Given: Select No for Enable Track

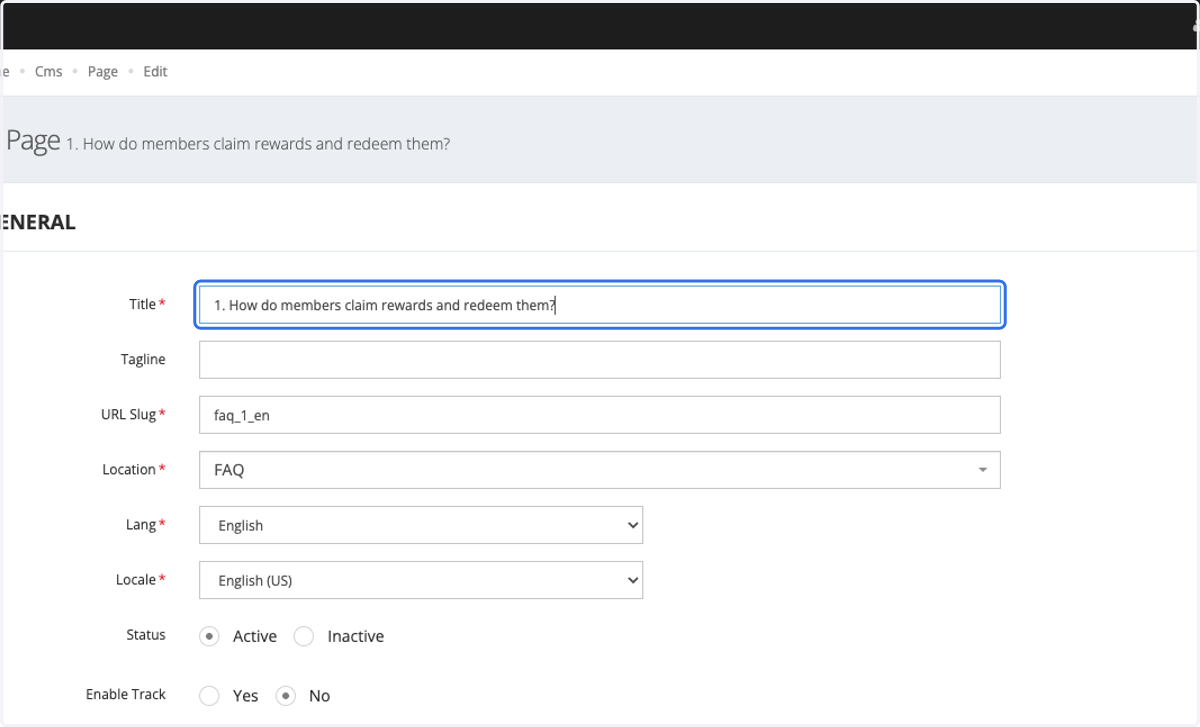Looking at the screenshot, I should [286, 696].
